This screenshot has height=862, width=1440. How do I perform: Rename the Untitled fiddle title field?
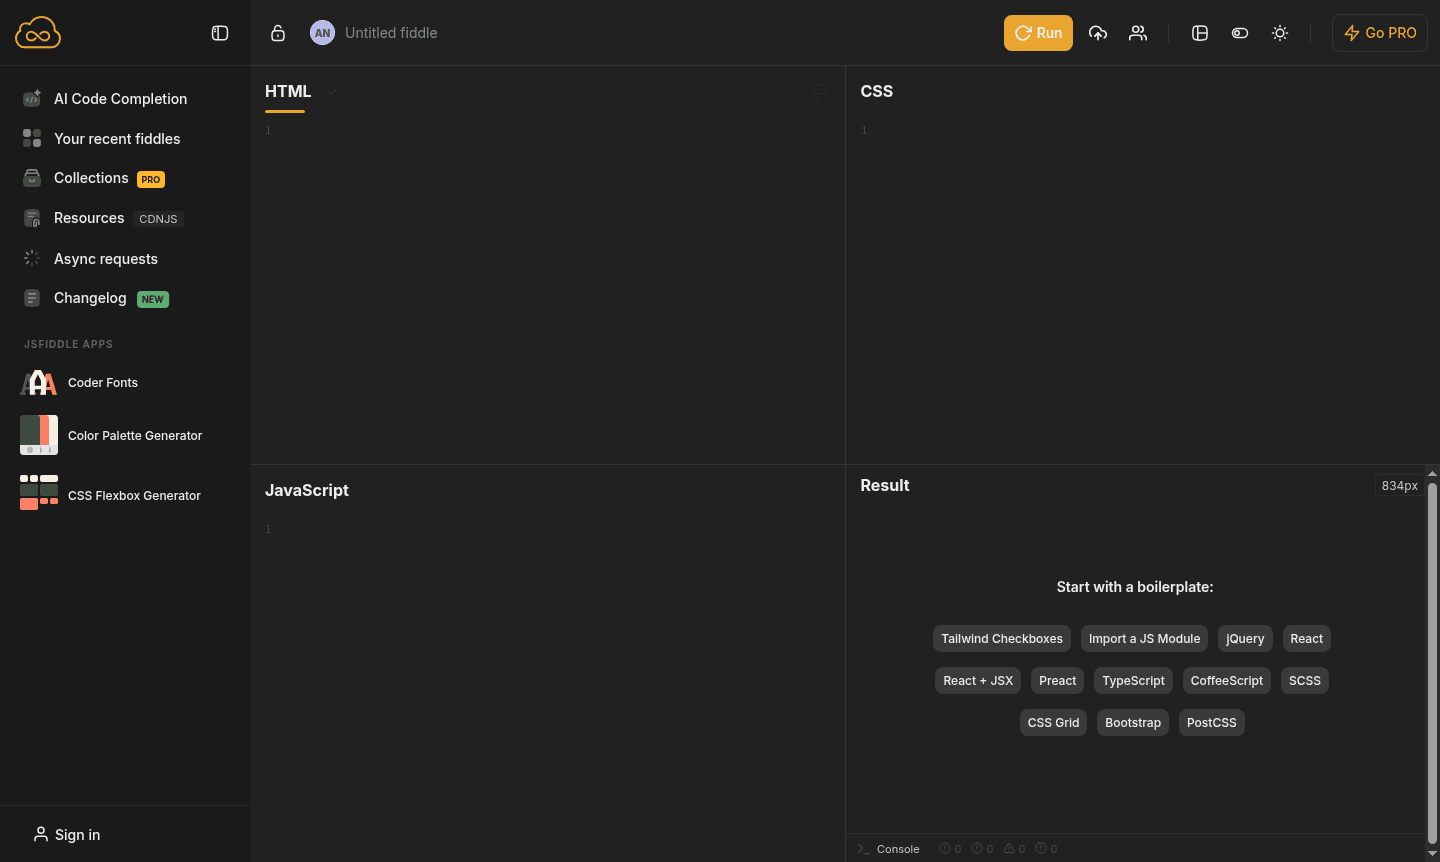[x=391, y=32]
